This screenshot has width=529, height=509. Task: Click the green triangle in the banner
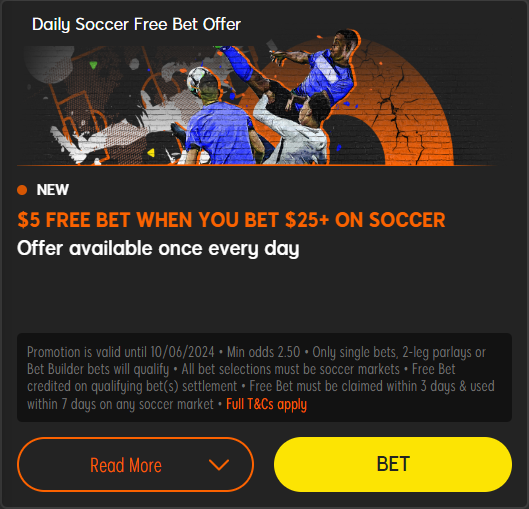coord(93,64)
